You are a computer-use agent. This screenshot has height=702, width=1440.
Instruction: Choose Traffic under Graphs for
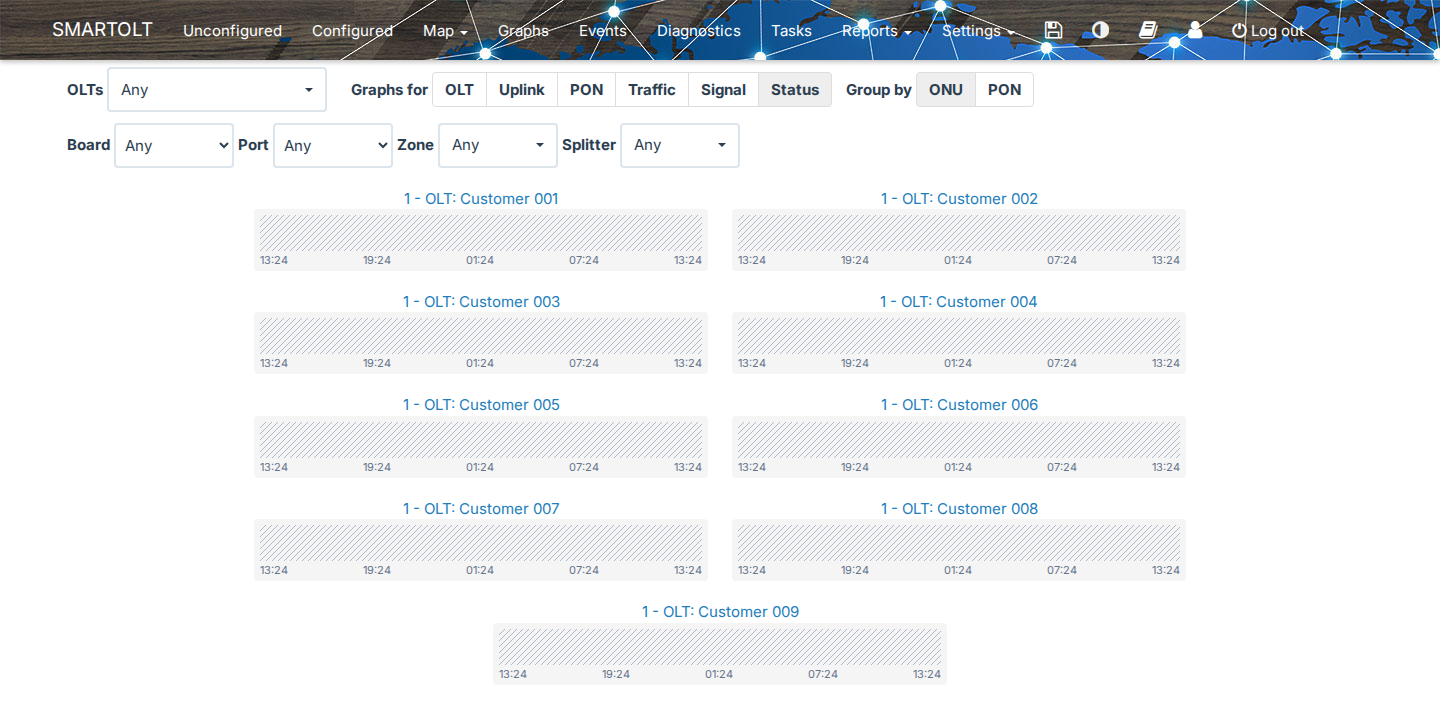click(652, 90)
